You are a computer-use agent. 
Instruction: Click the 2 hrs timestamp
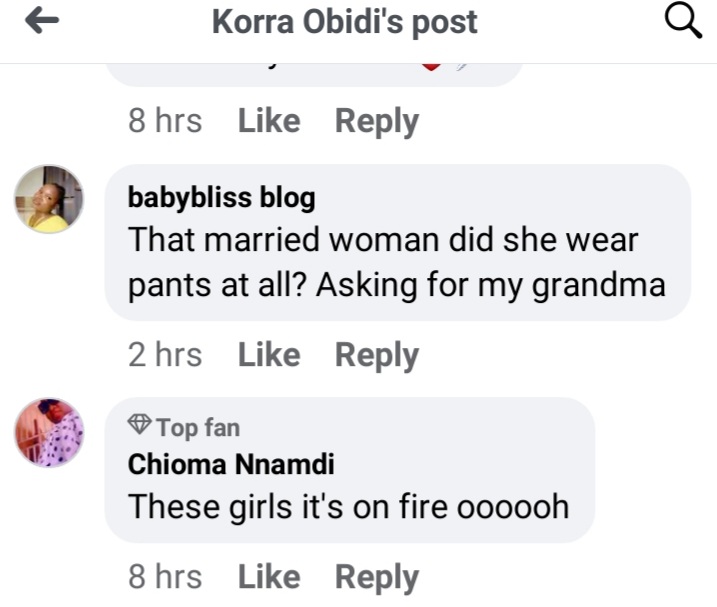[165, 355]
